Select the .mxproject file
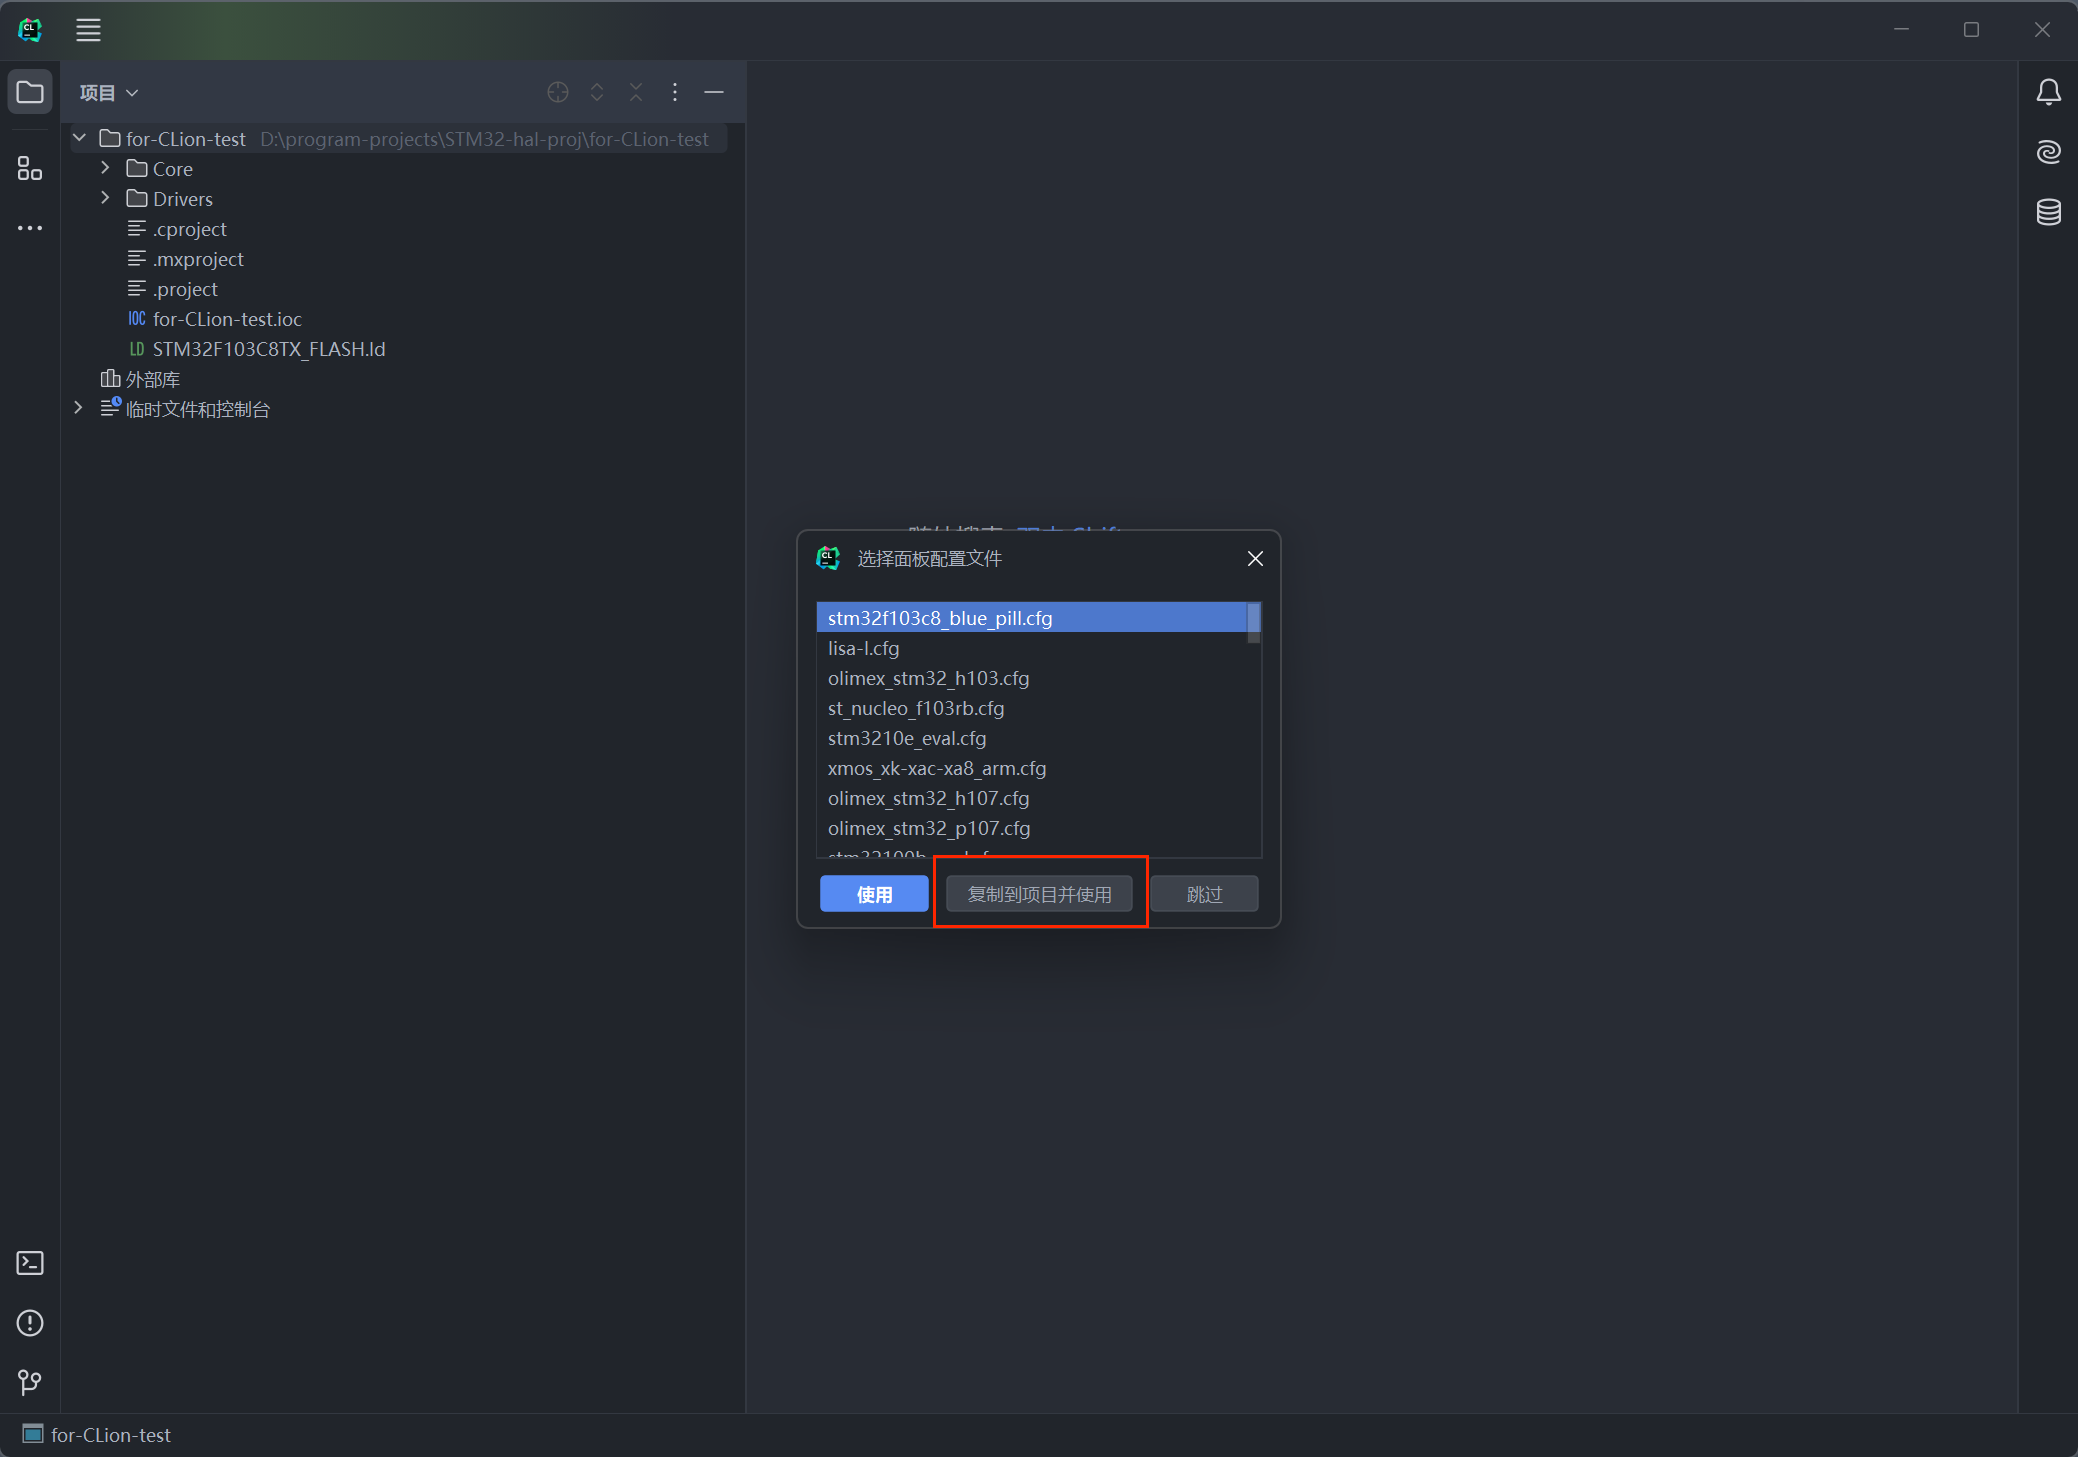2078x1457 pixels. (186, 259)
